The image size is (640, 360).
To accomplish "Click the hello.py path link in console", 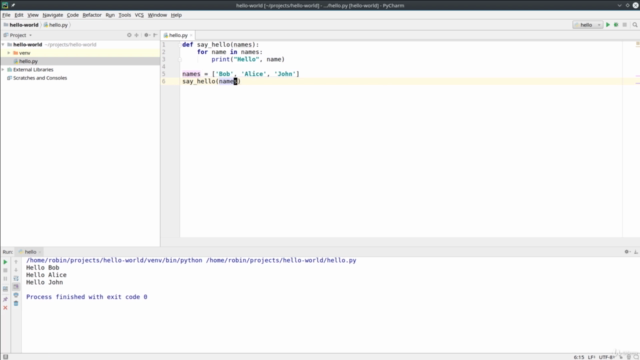I will point(281,260).
